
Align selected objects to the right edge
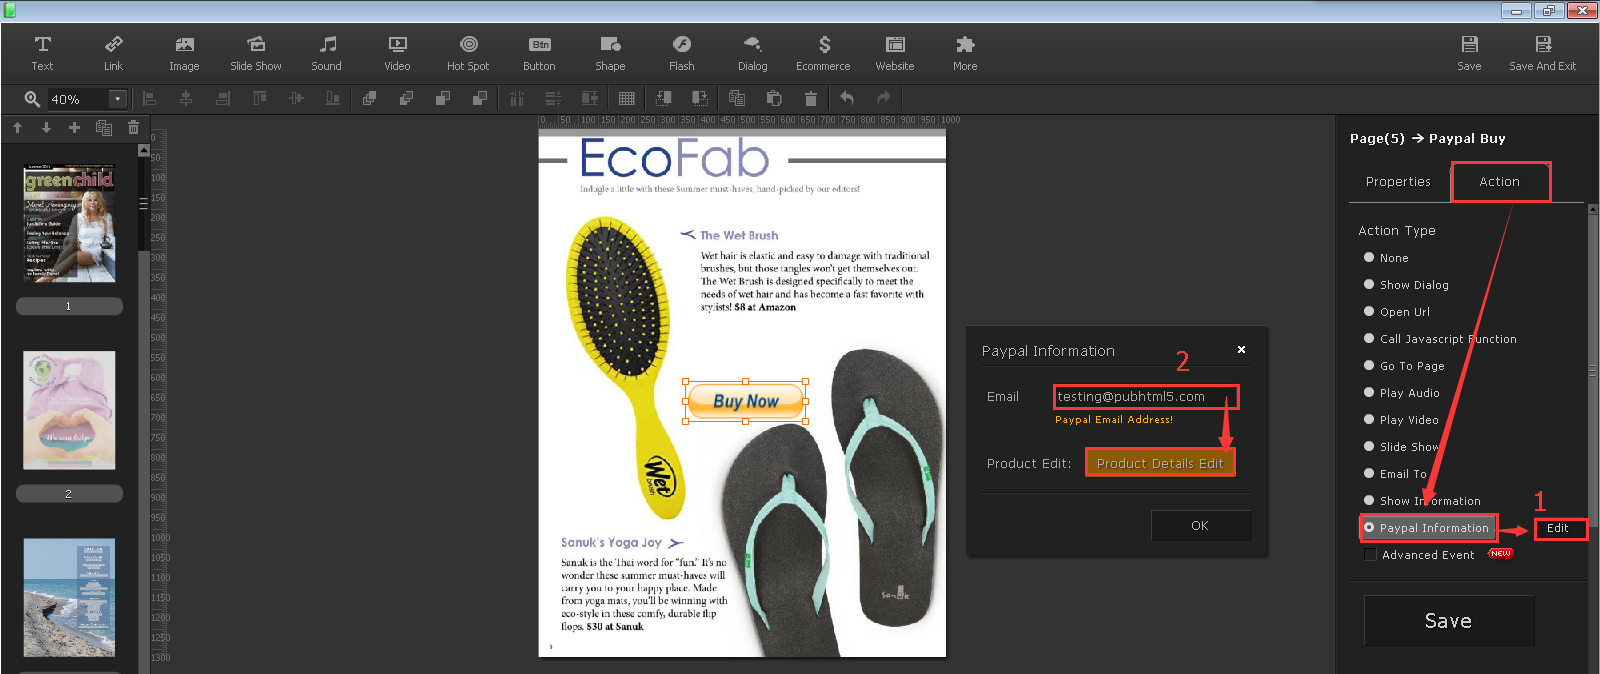click(x=223, y=98)
